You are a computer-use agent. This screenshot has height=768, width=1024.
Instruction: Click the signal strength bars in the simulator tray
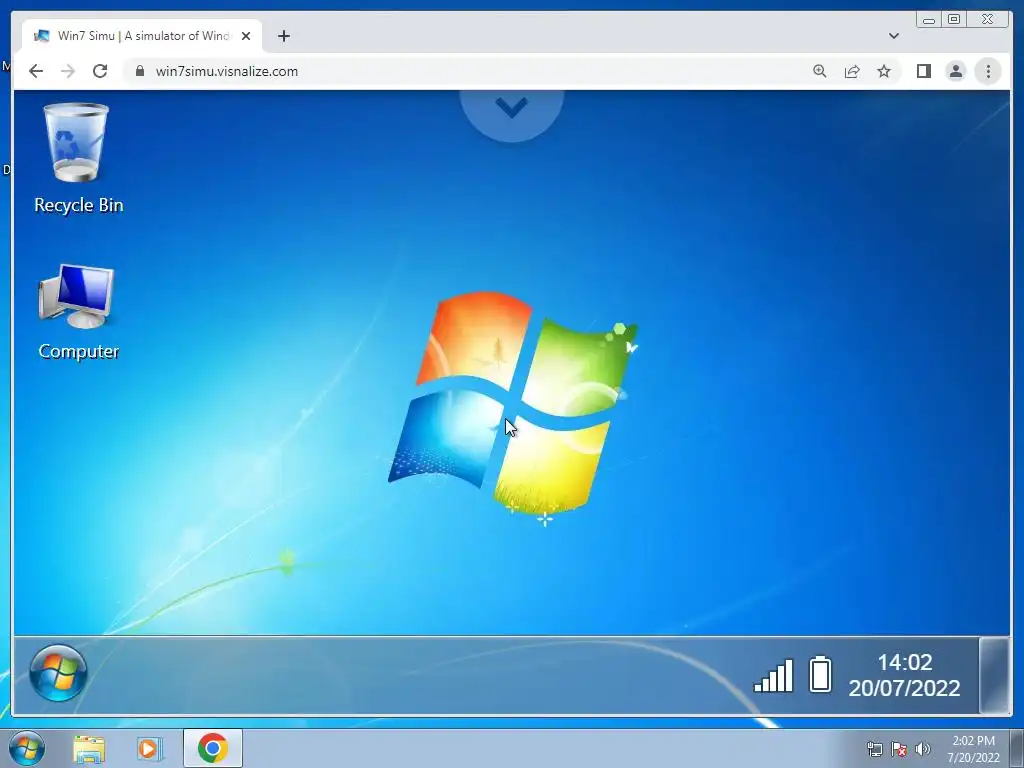(x=773, y=675)
